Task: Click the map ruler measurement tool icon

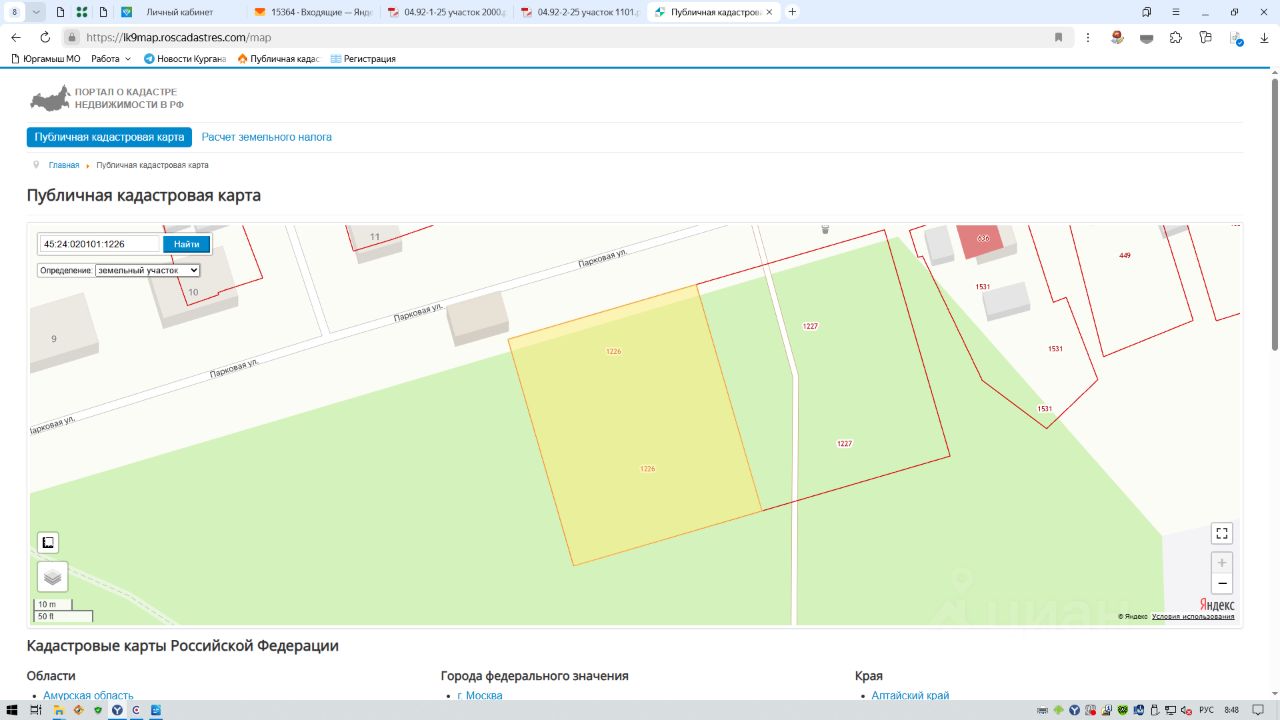Action: 48,543
